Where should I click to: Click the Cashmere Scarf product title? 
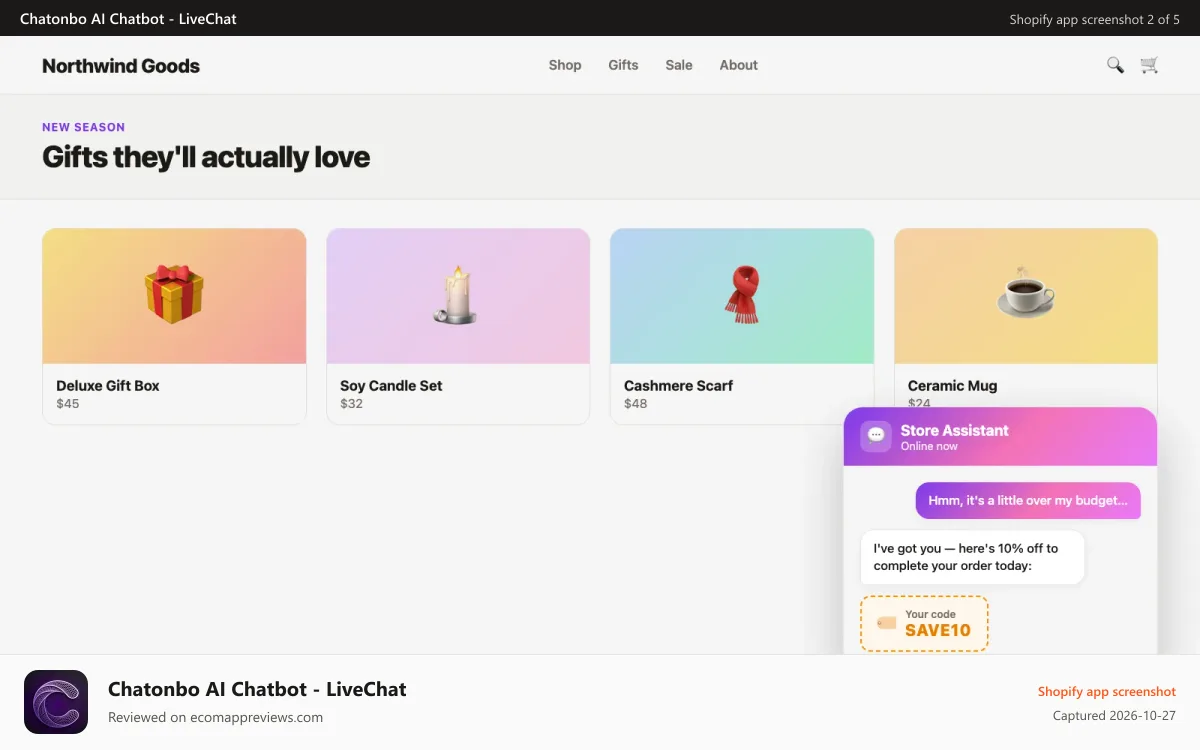pos(678,386)
